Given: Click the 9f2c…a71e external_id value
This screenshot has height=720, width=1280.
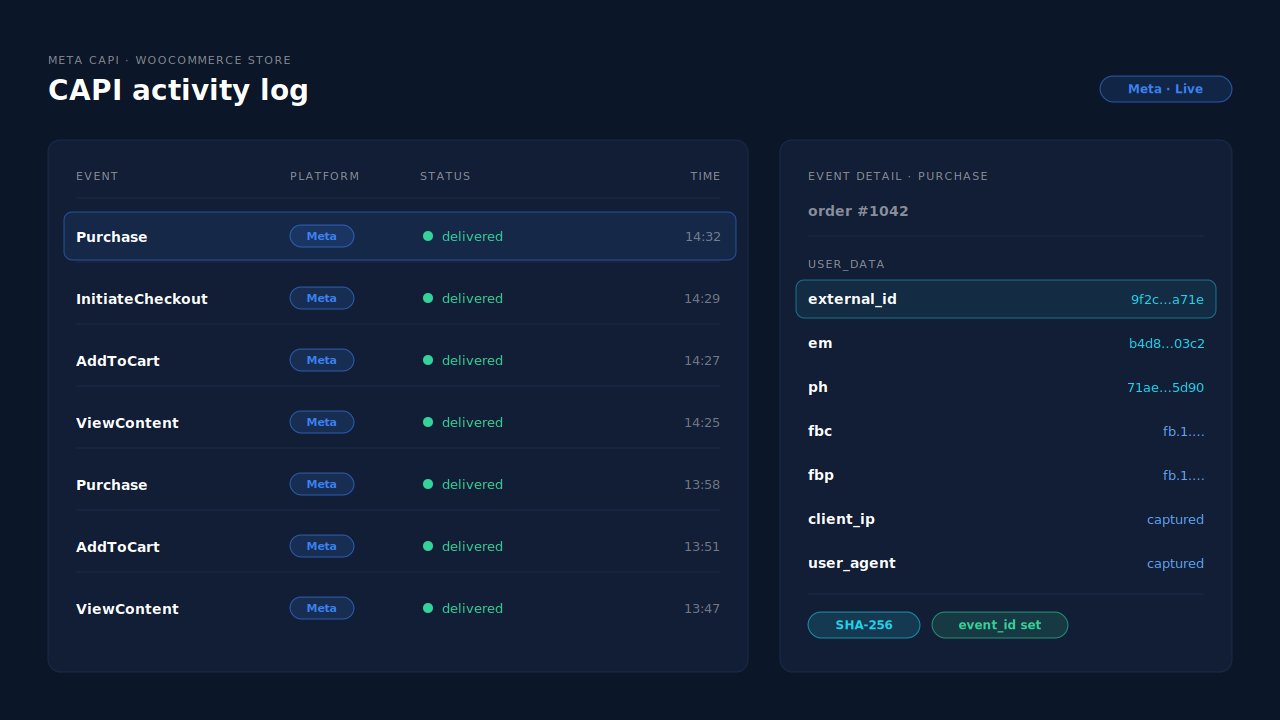Looking at the screenshot, I should pyautogui.click(x=1167, y=299).
